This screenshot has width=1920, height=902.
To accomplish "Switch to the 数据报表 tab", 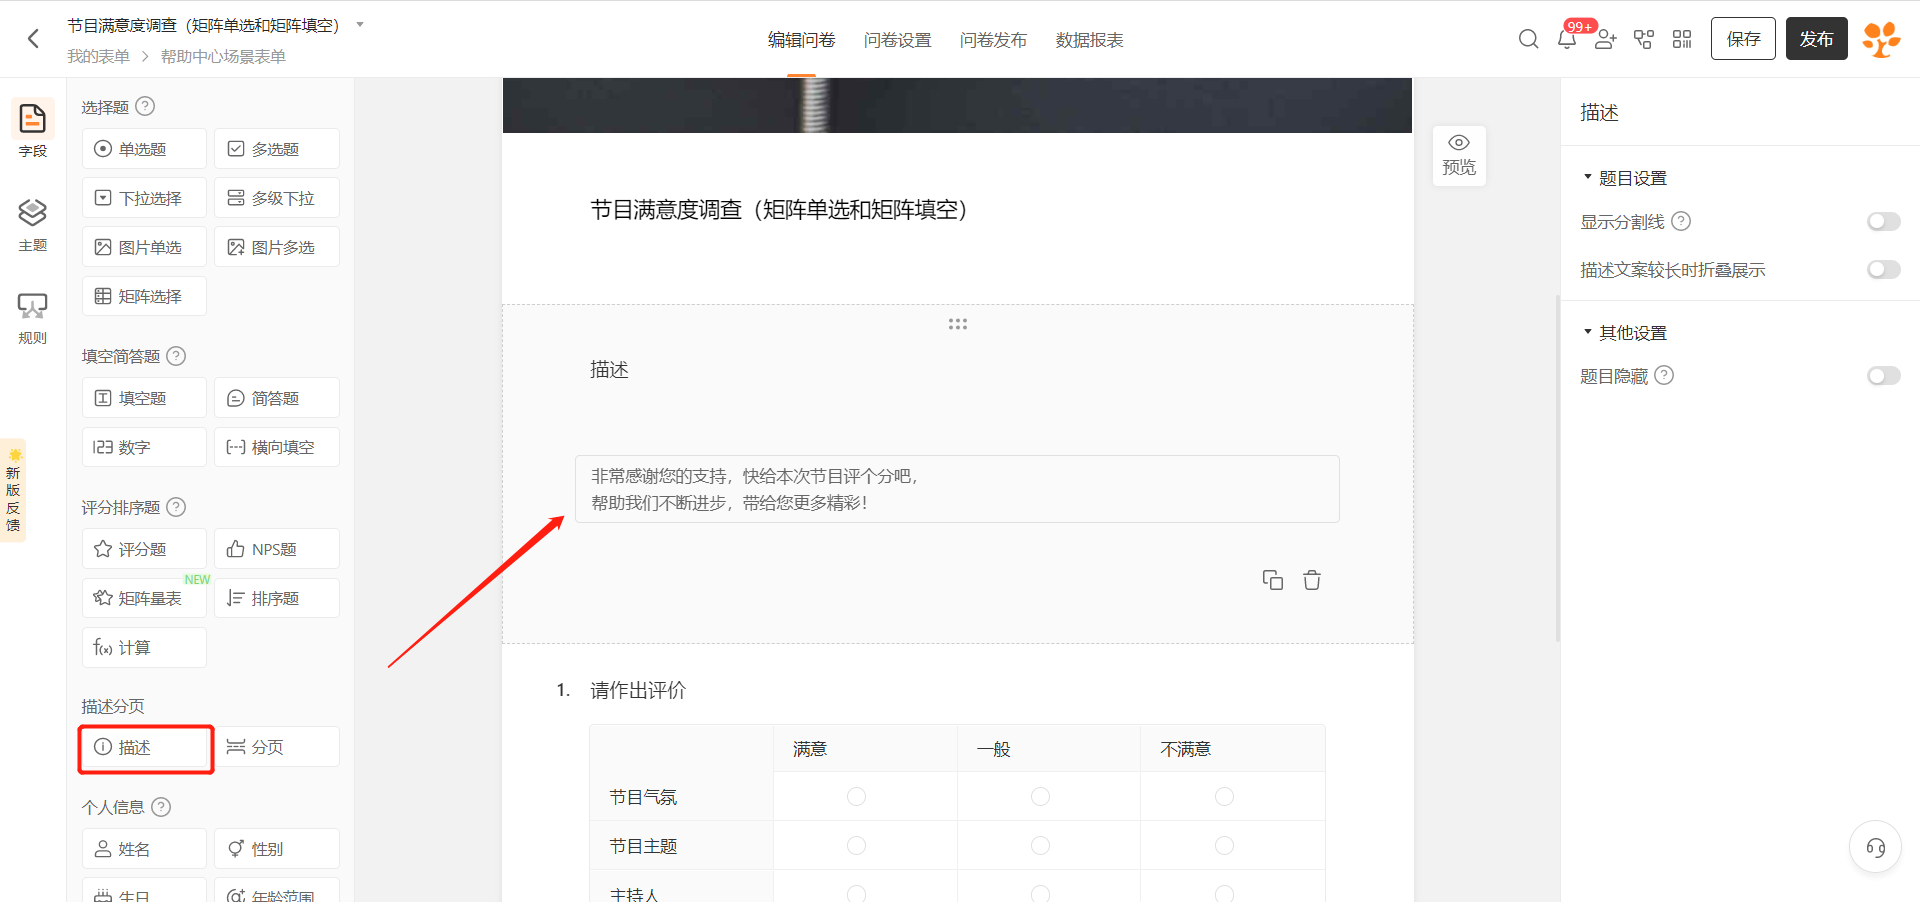I will point(1089,40).
